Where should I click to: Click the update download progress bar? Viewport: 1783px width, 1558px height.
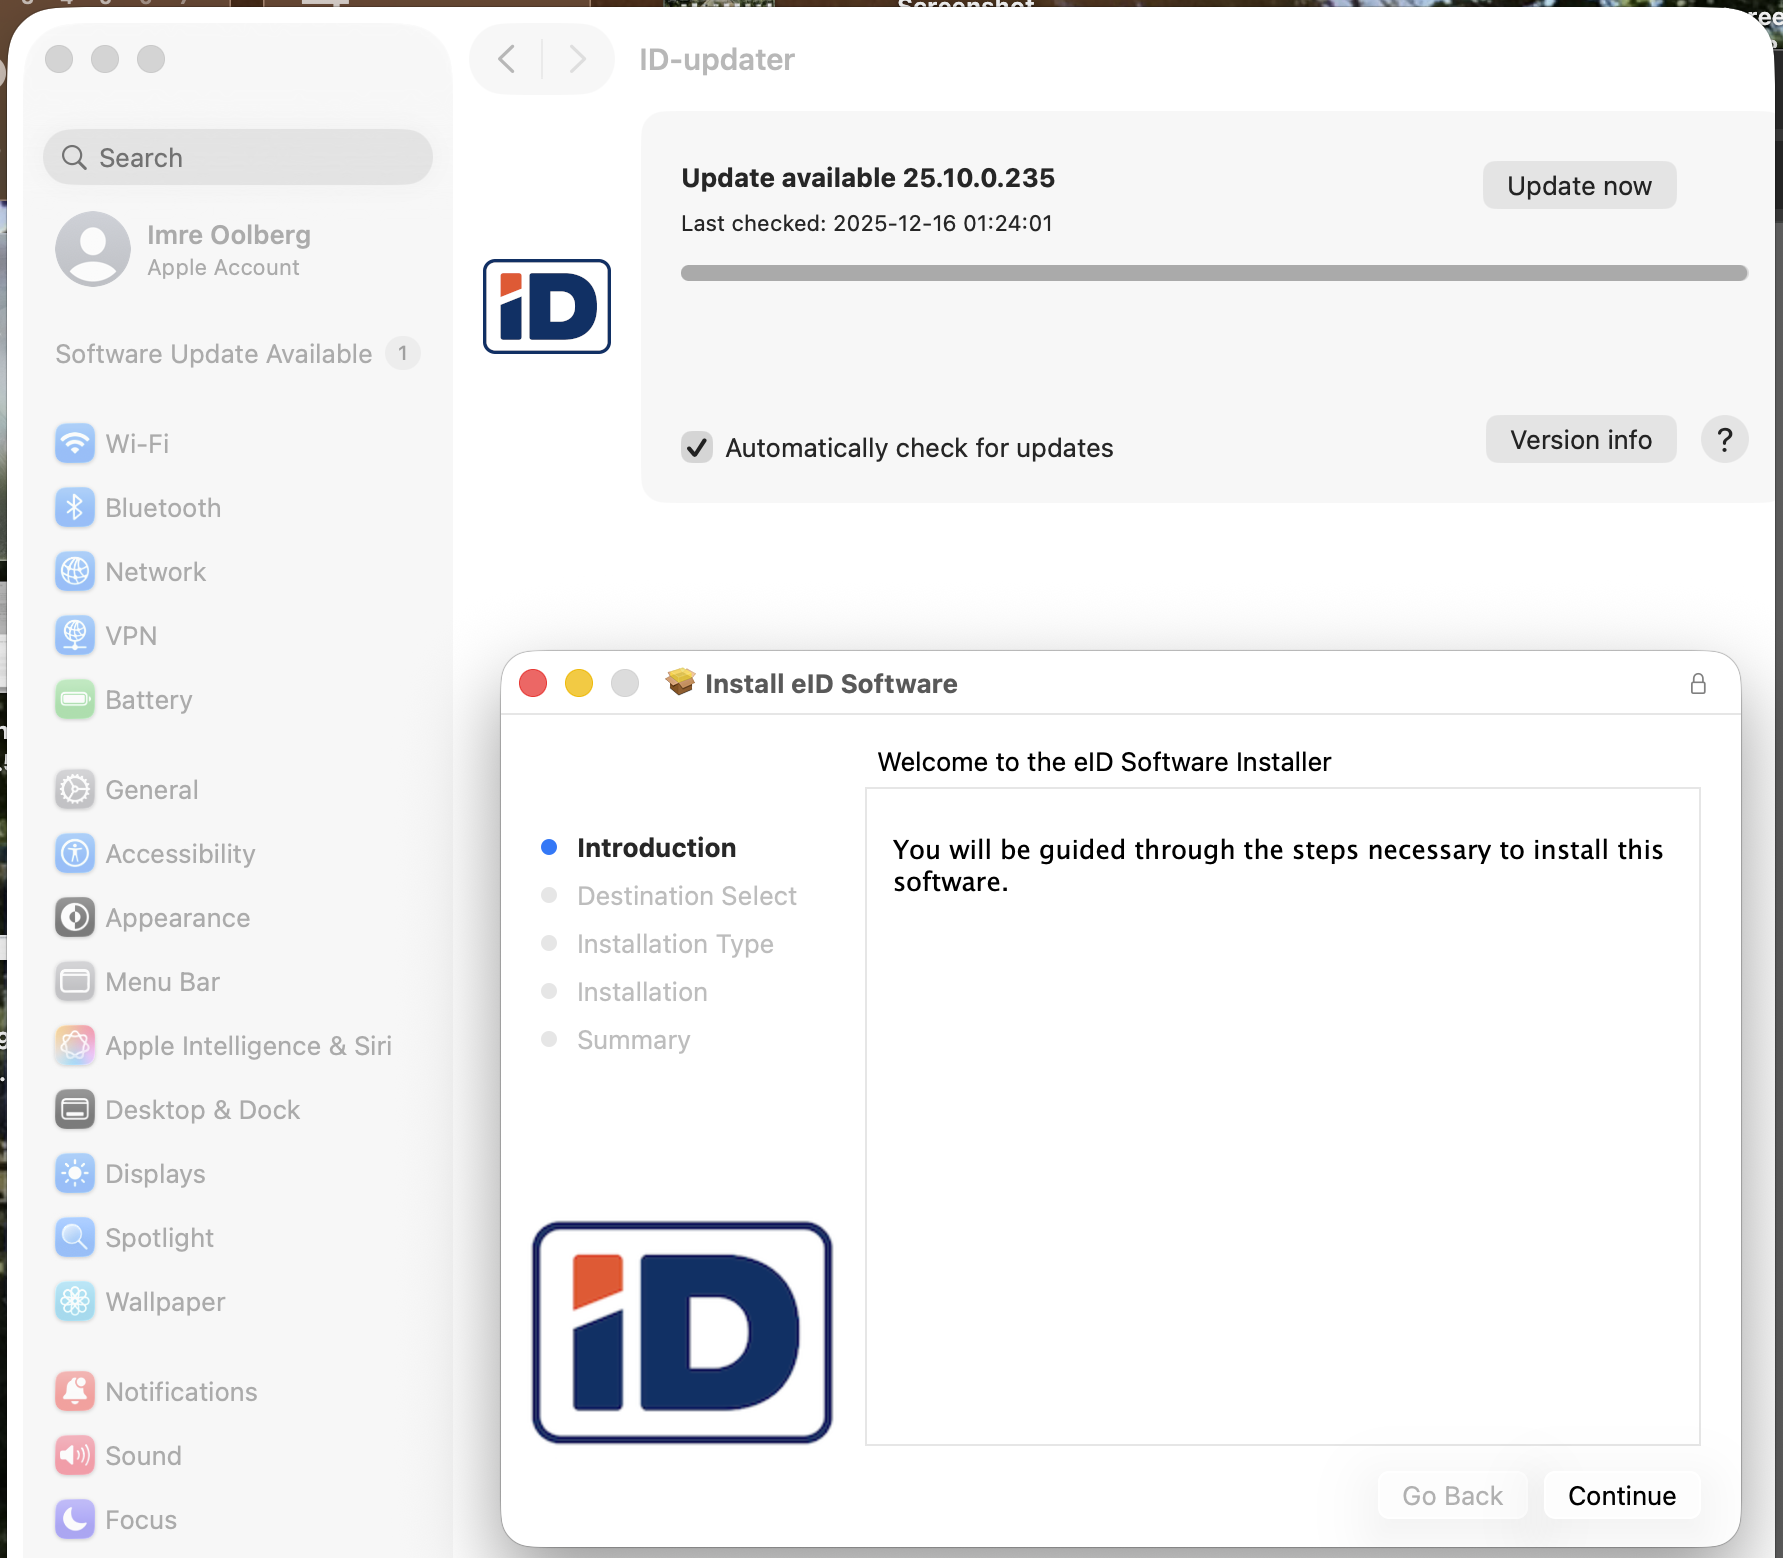click(1213, 273)
